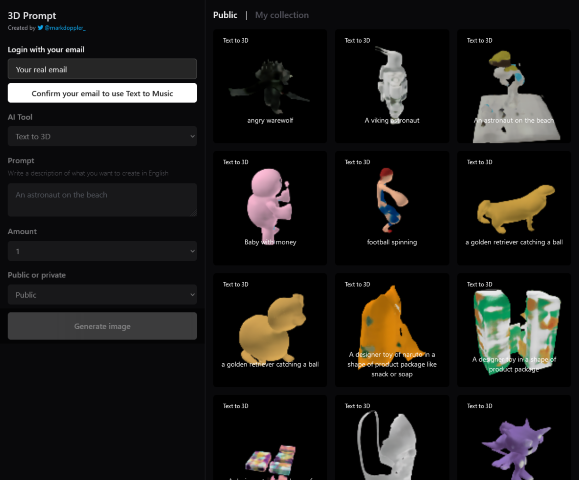Open the astronaut on the beach model card
This screenshot has width=579, height=480.
coord(514,86)
